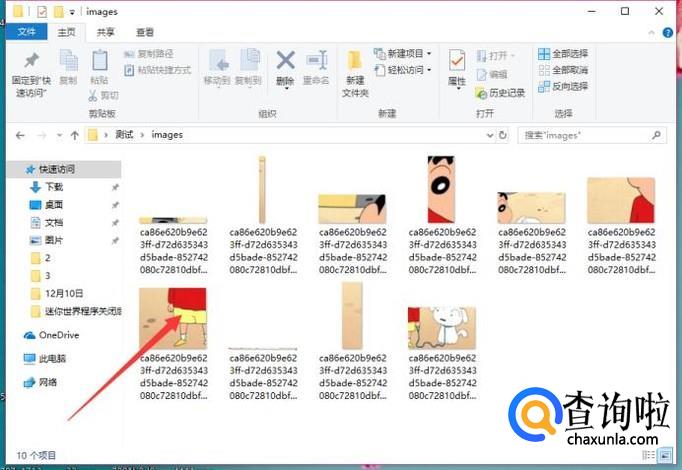682x470 pixels.
Task: Select the tall thin beige strip thumbnail in first row
Action: [x=262, y=190]
